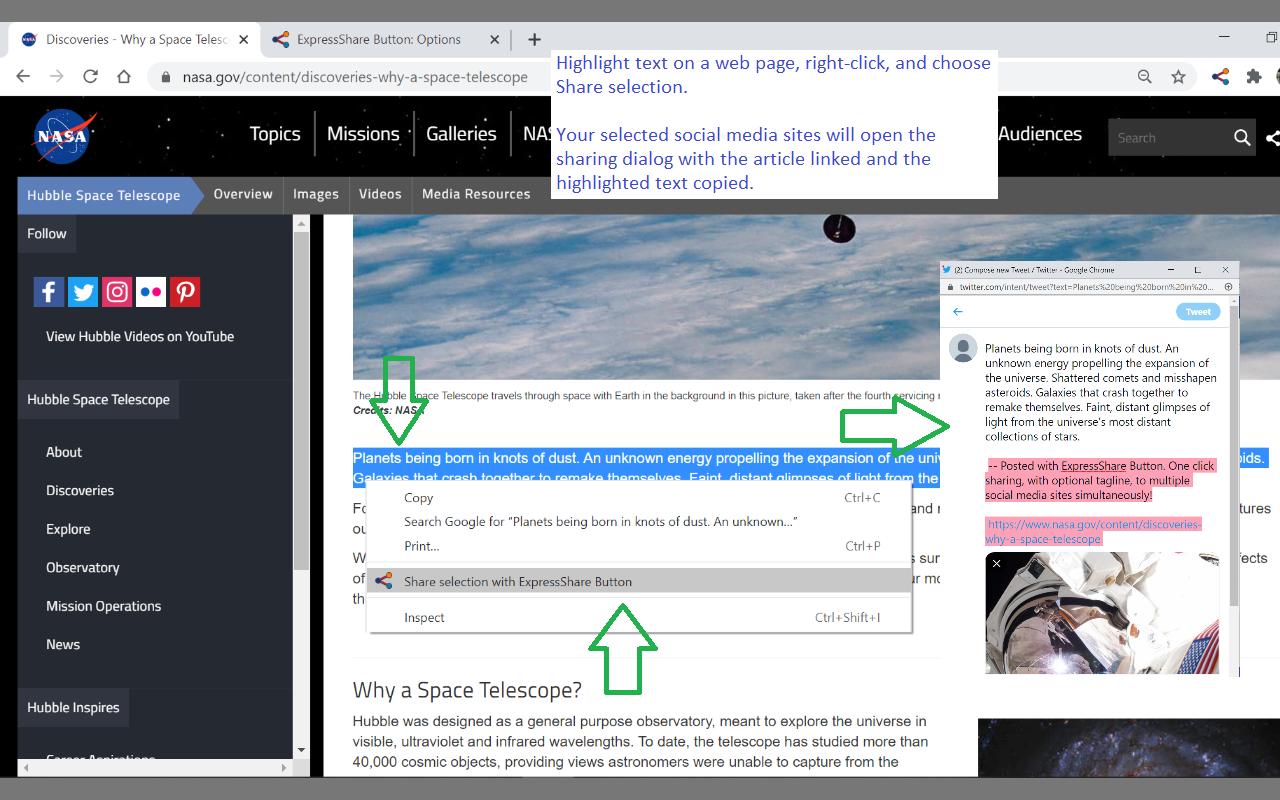This screenshot has width=1280, height=800.
Task: Open the Facebook icon in the Follow panel
Action: [x=48, y=291]
